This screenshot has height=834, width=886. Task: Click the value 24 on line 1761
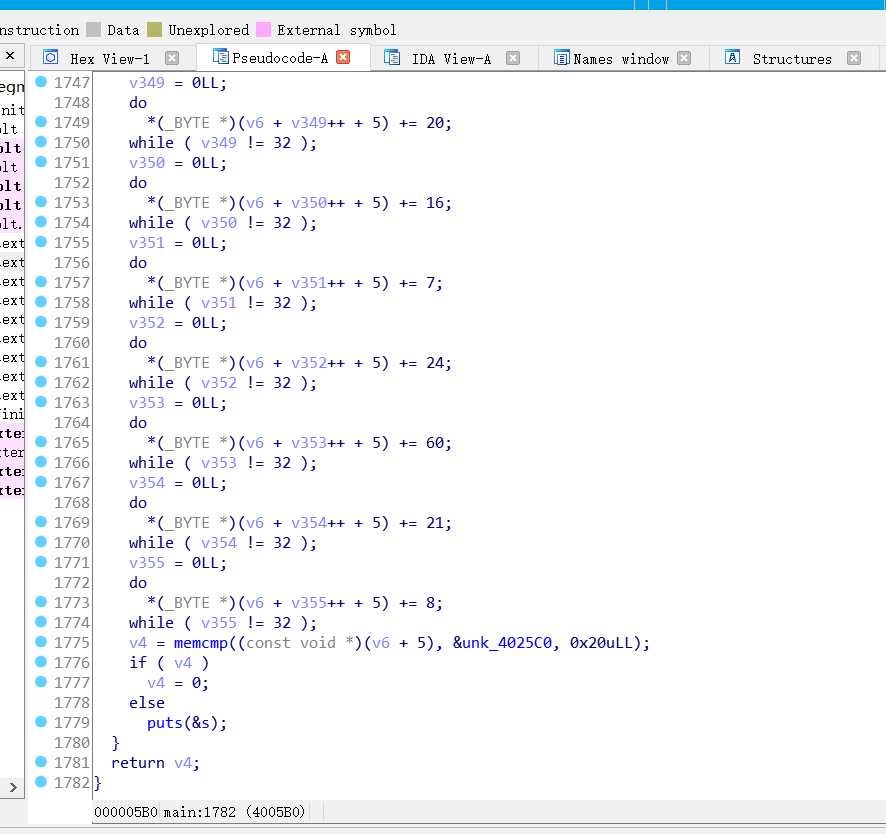click(435, 363)
